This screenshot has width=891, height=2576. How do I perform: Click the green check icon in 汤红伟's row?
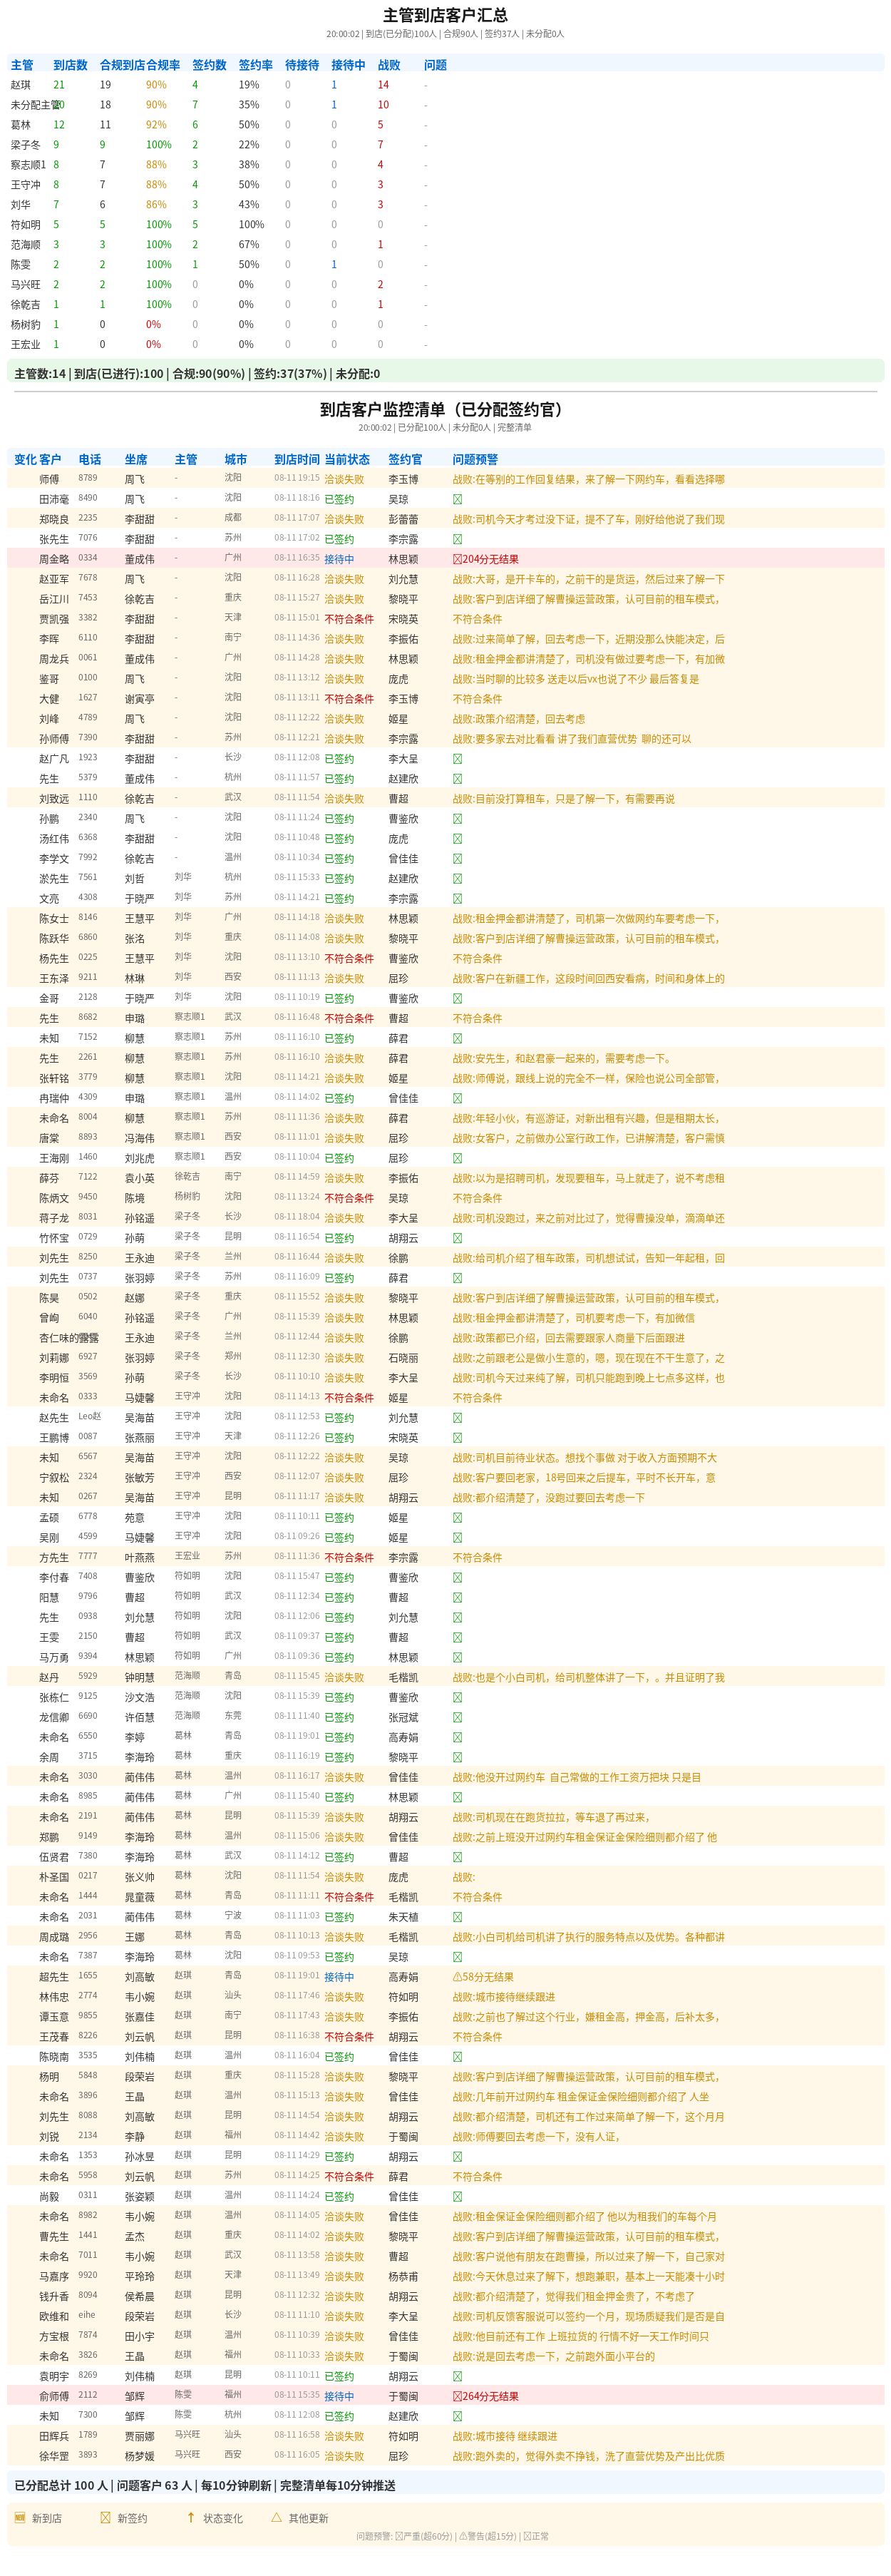tap(458, 839)
